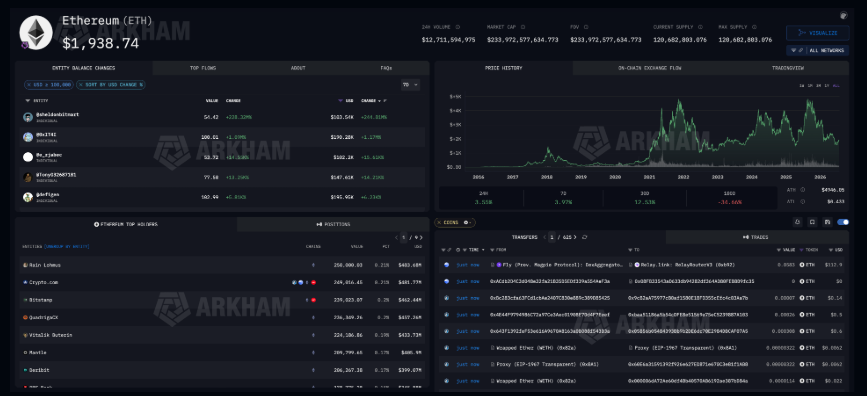Click the Market Cap info icon
Image resolution: width=867 pixels, height=396 pixels.
point(523,27)
